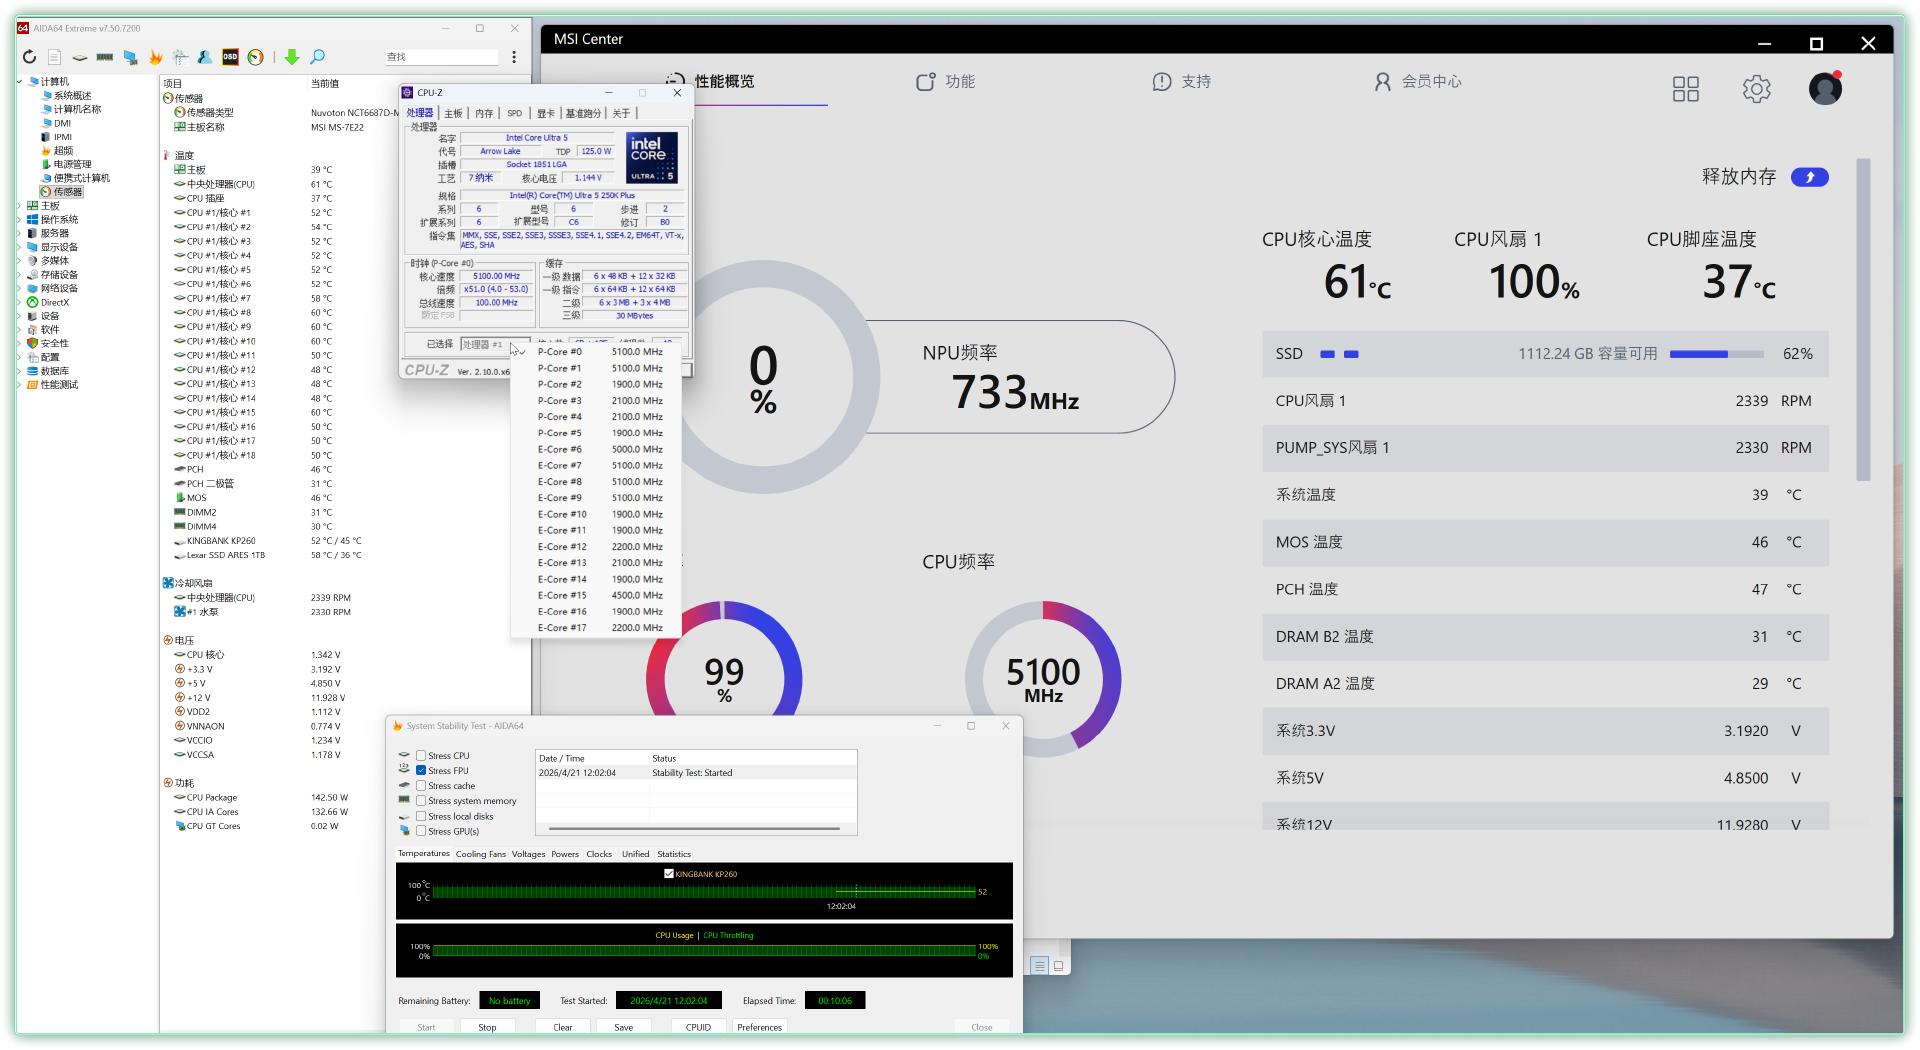
Task: Click the Stability Test log horizontal scrollbar
Action: point(694,829)
